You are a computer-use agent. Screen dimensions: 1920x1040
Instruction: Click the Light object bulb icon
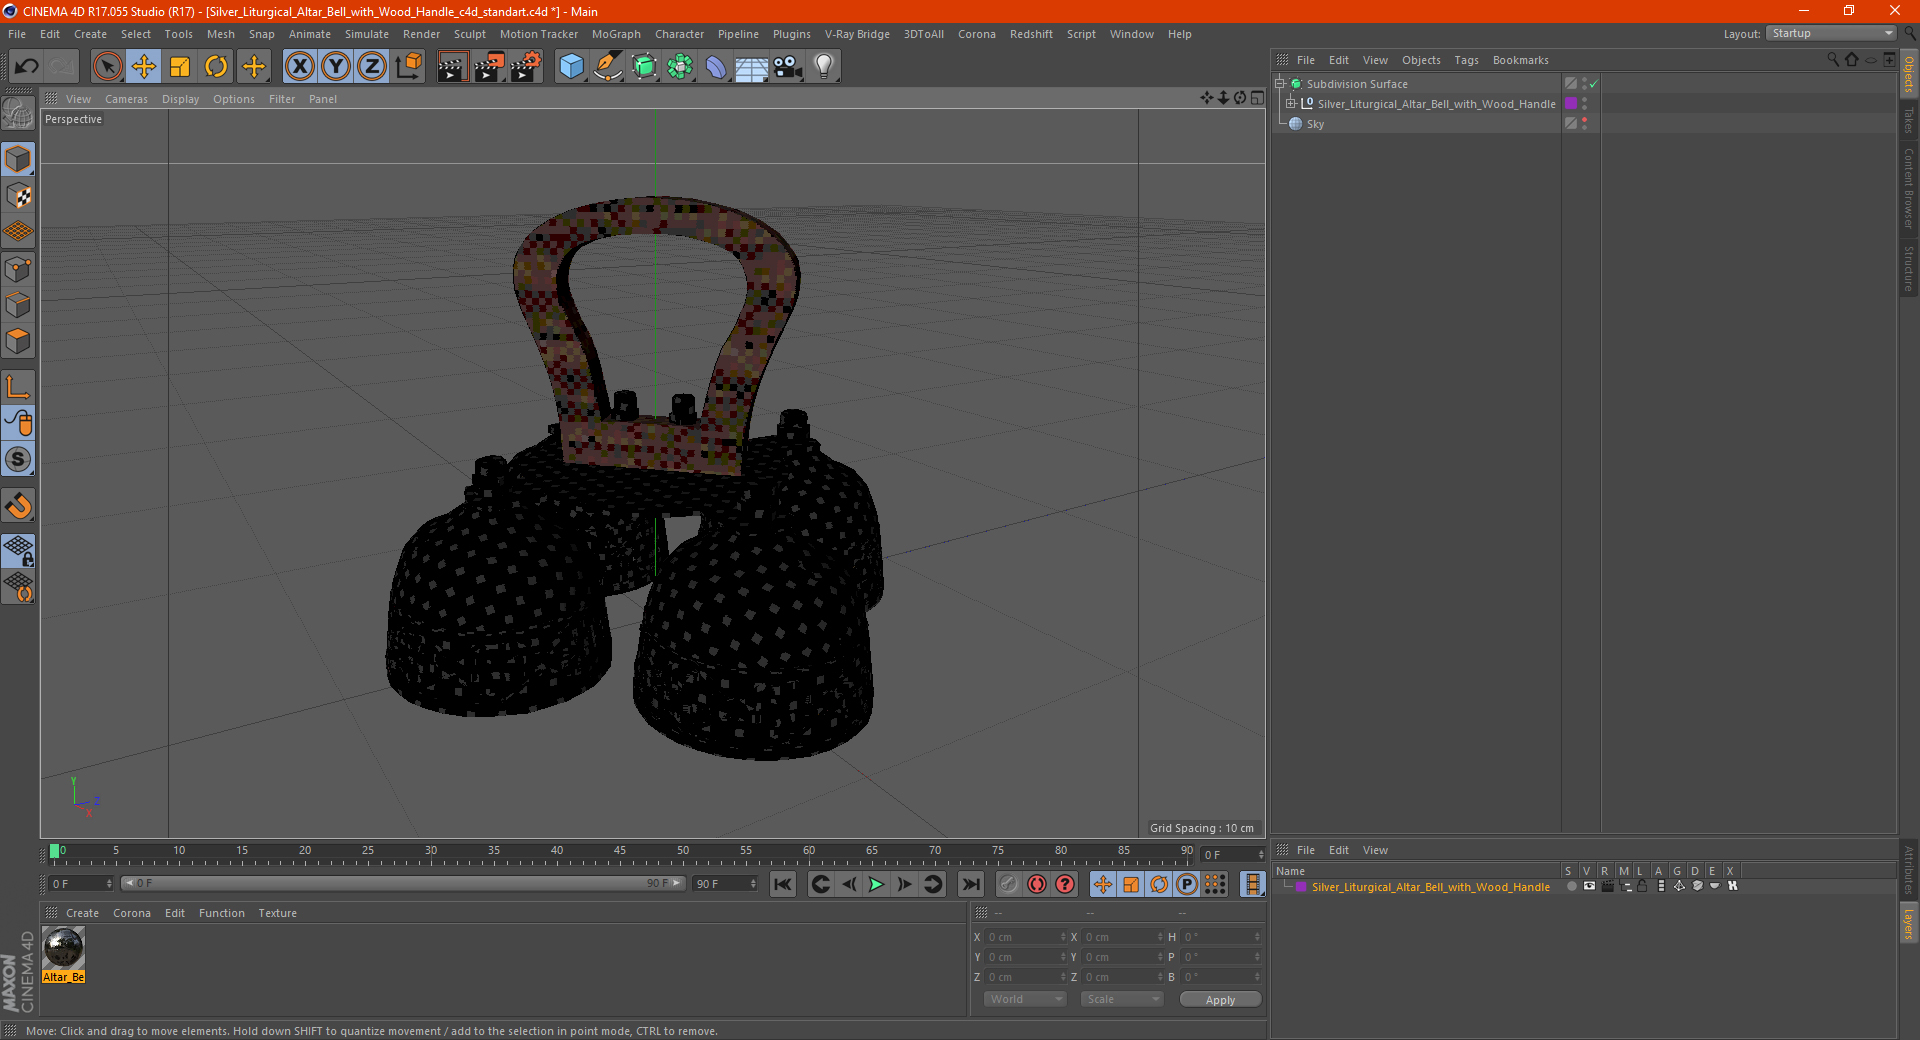824,67
